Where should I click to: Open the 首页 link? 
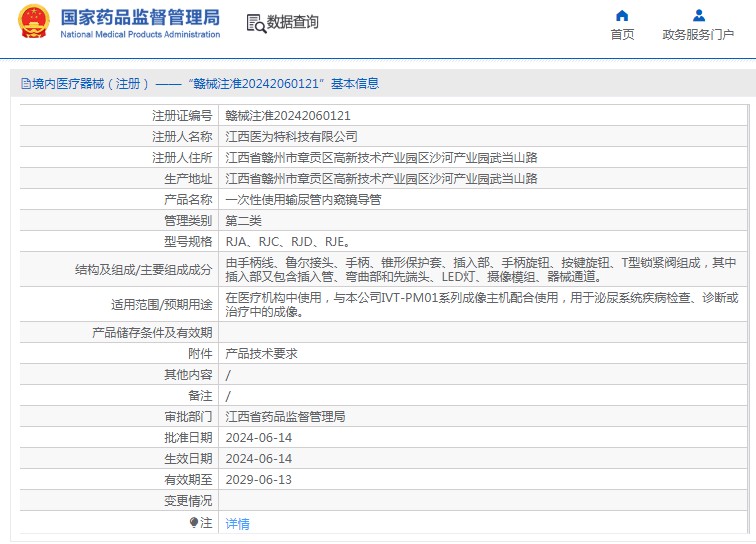[x=622, y=35]
